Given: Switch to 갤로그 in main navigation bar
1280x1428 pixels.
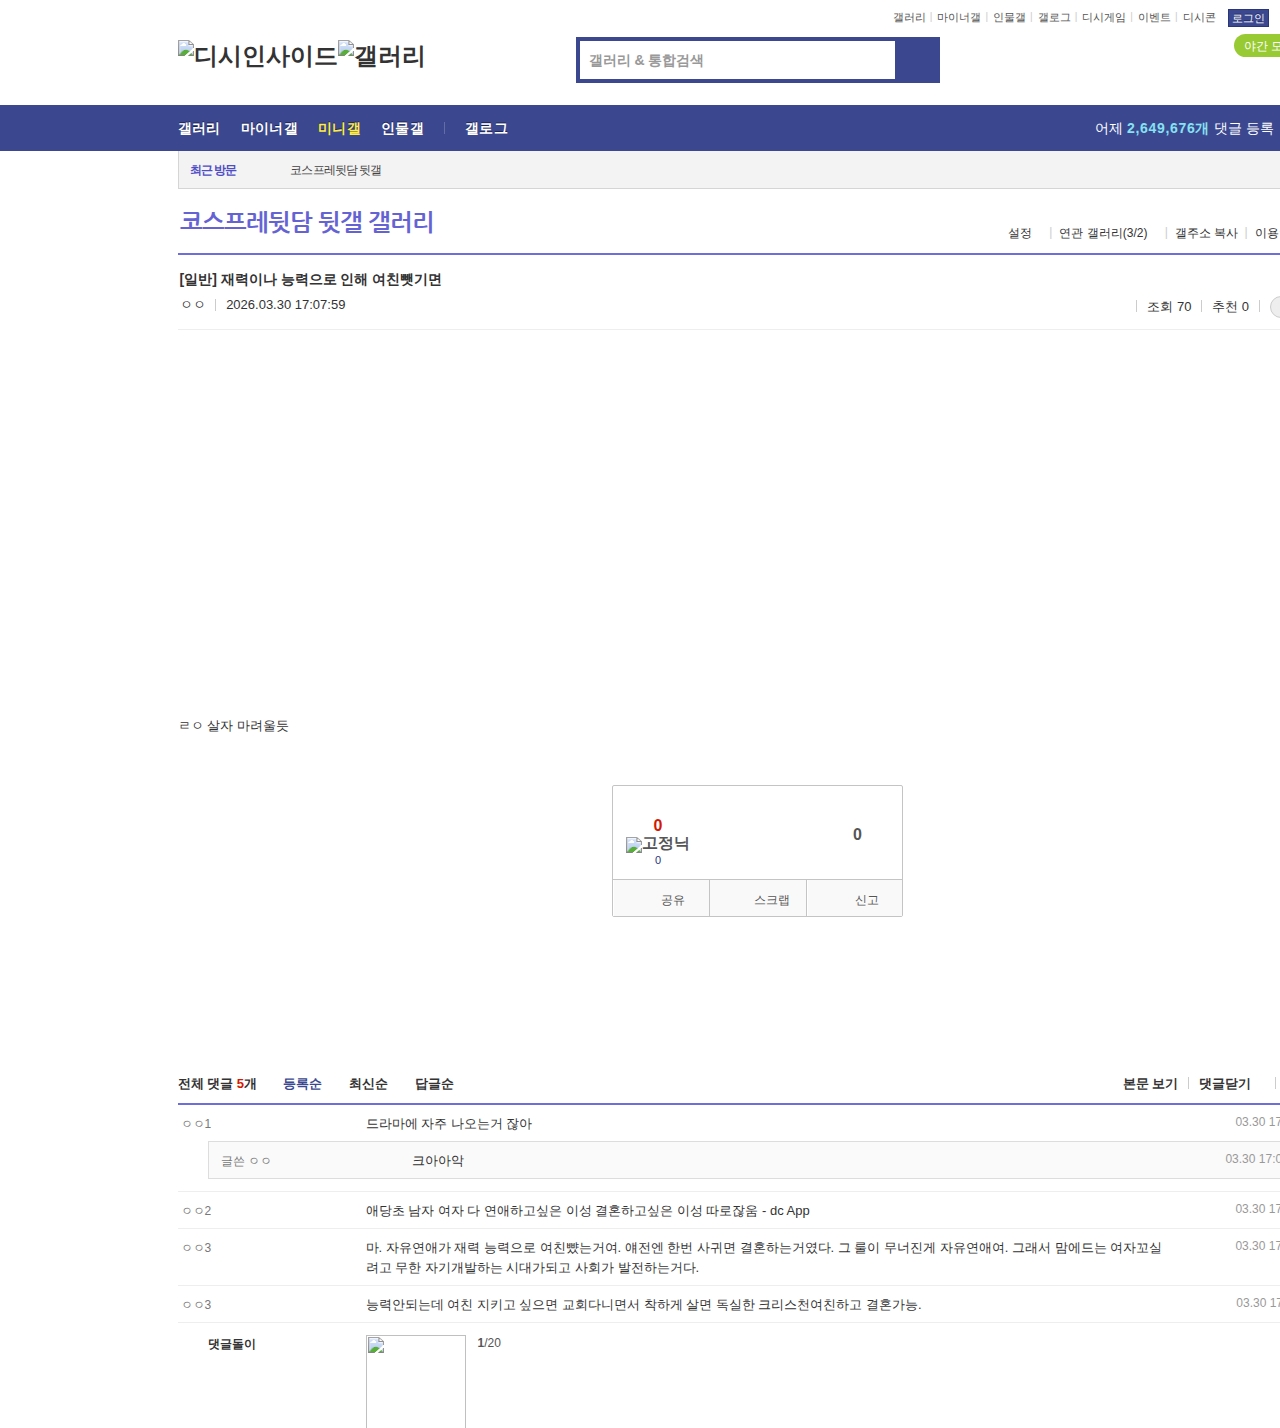Looking at the screenshot, I should [486, 128].
